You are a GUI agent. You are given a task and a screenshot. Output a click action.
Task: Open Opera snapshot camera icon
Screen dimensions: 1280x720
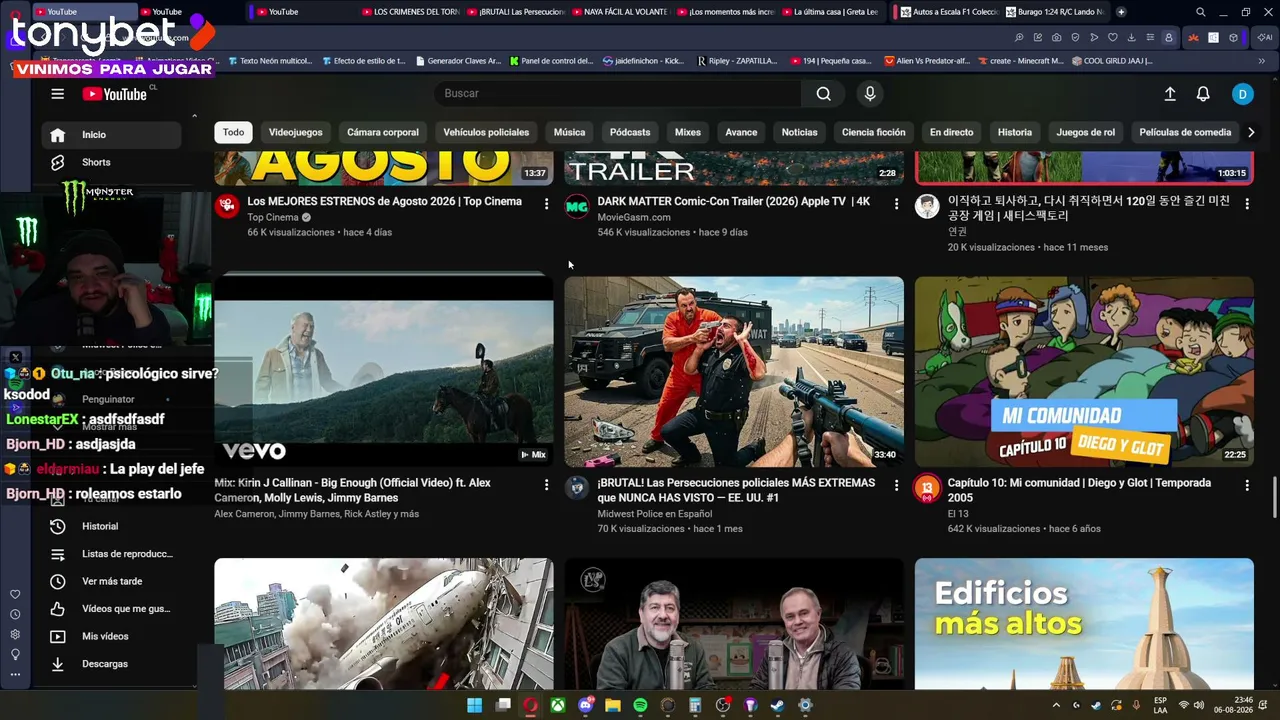(1056, 38)
